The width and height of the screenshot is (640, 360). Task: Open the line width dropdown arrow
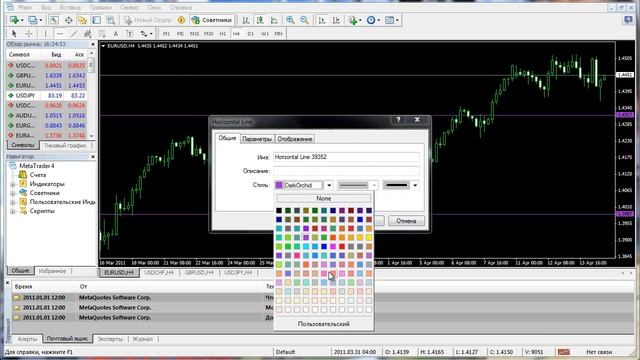tap(415, 185)
